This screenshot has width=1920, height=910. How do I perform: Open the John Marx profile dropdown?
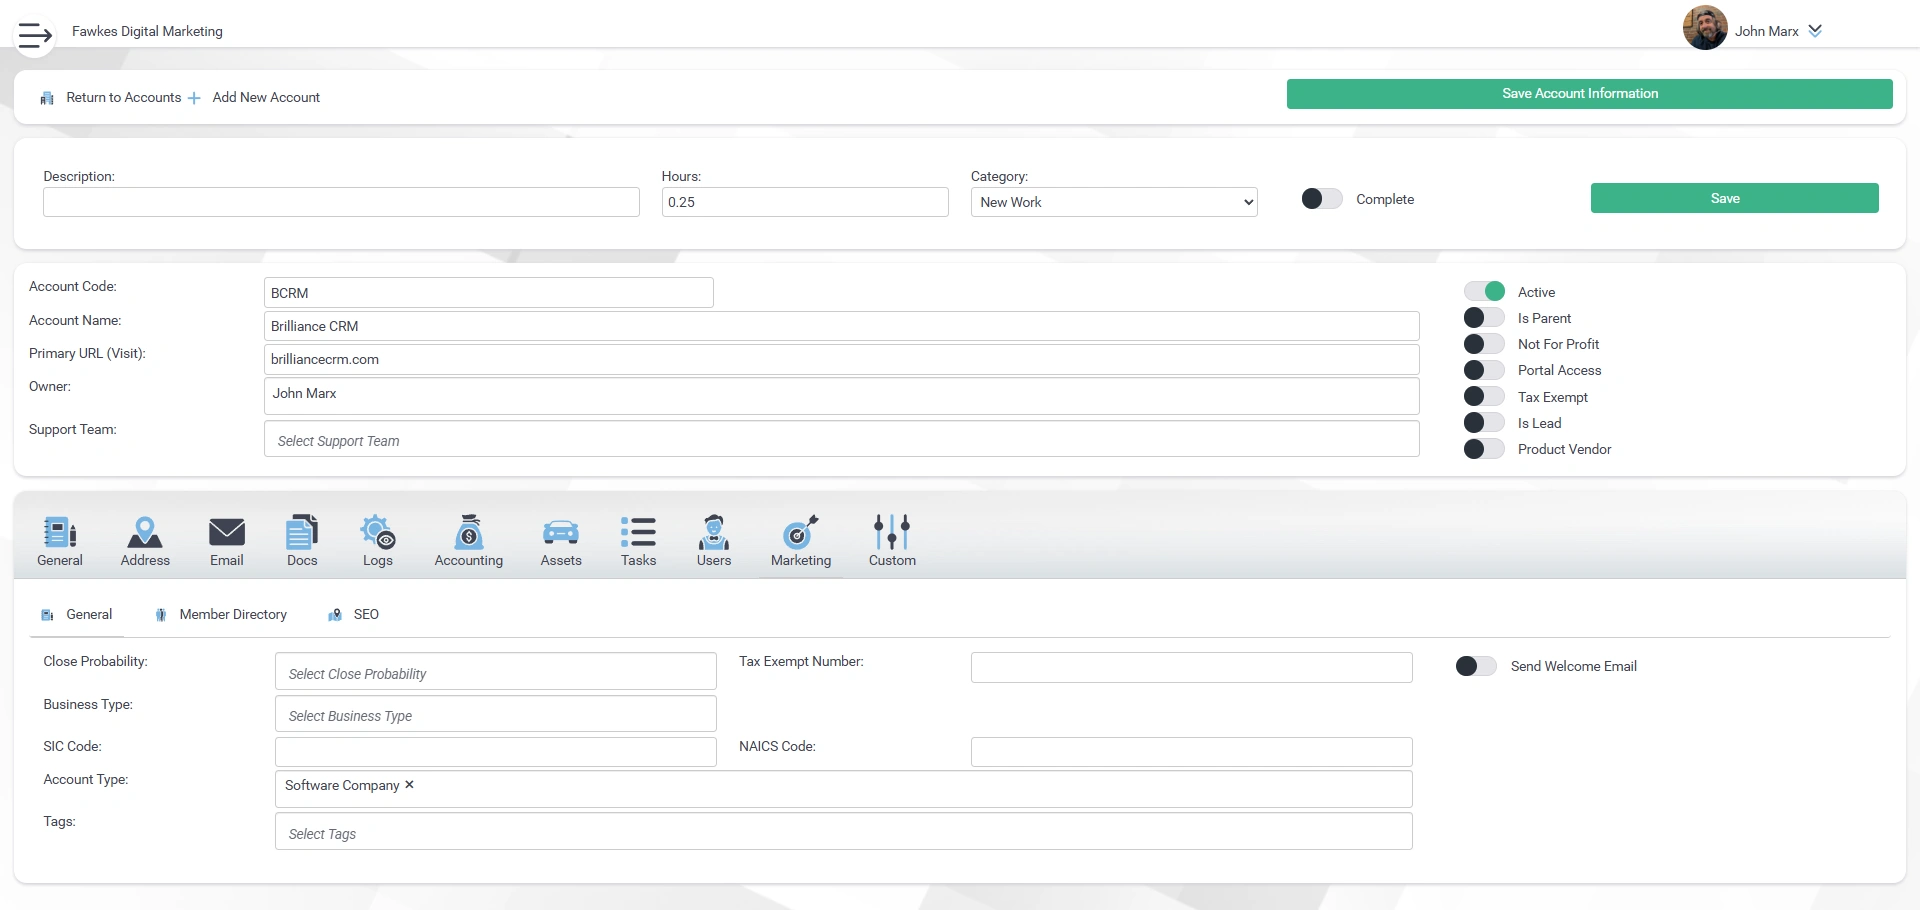click(x=1776, y=30)
